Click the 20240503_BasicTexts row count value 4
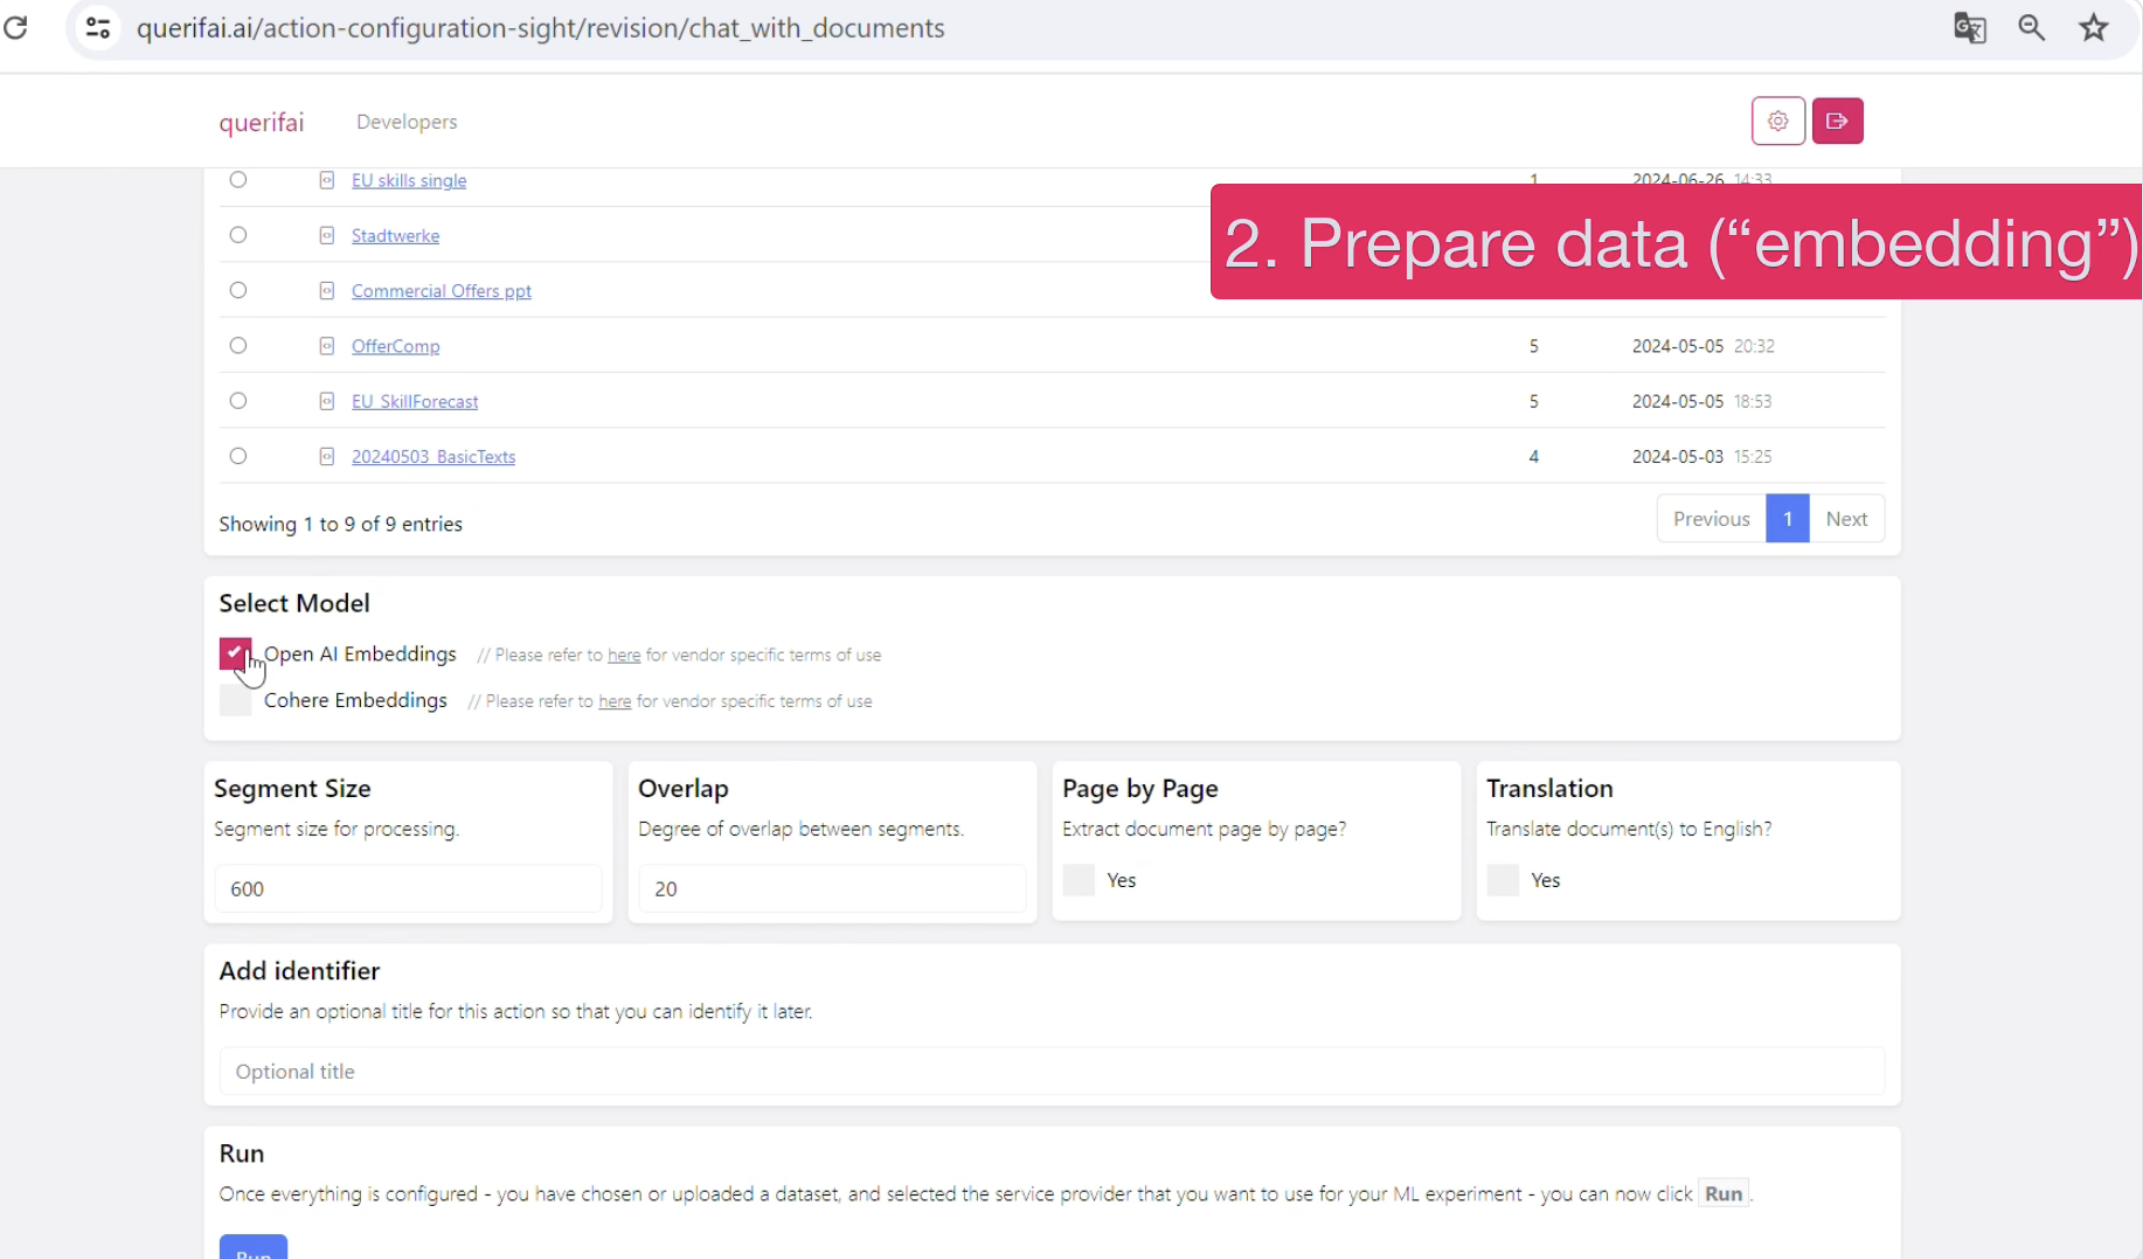2143x1259 pixels. pos(1533,456)
